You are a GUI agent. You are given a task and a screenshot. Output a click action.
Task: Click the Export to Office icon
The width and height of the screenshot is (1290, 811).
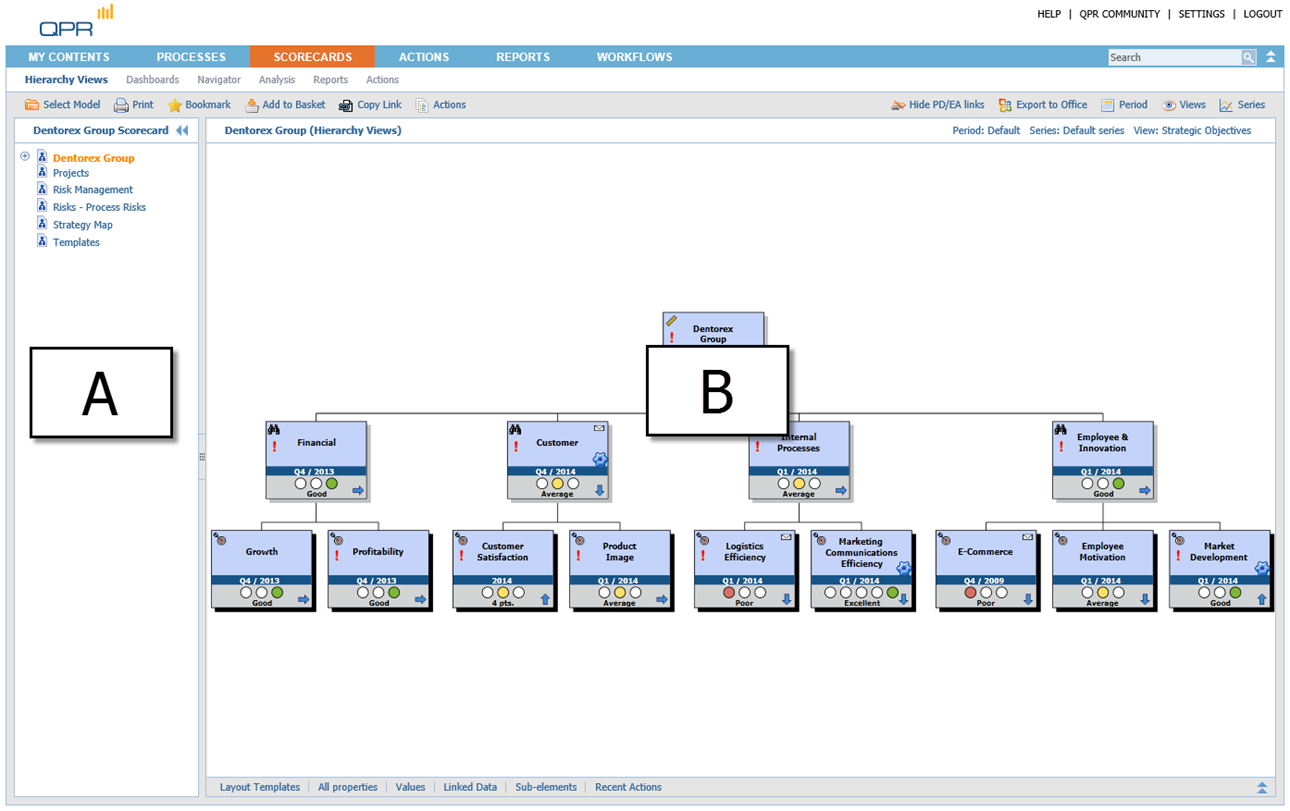[x=1005, y=105]
